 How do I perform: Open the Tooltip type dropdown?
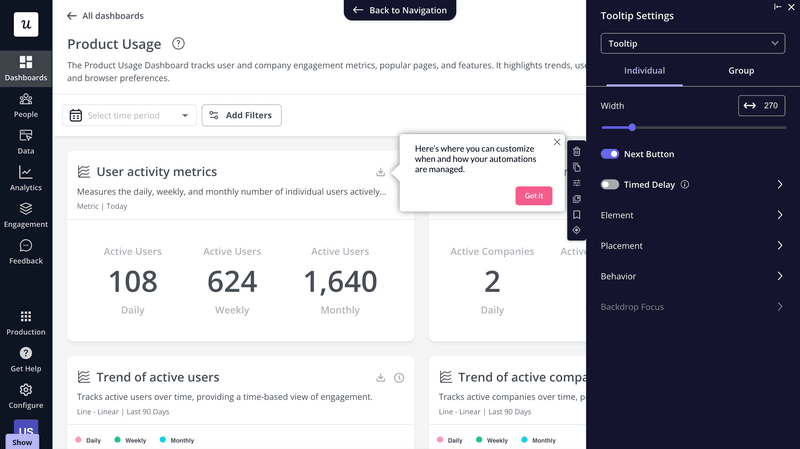[692, 44]
